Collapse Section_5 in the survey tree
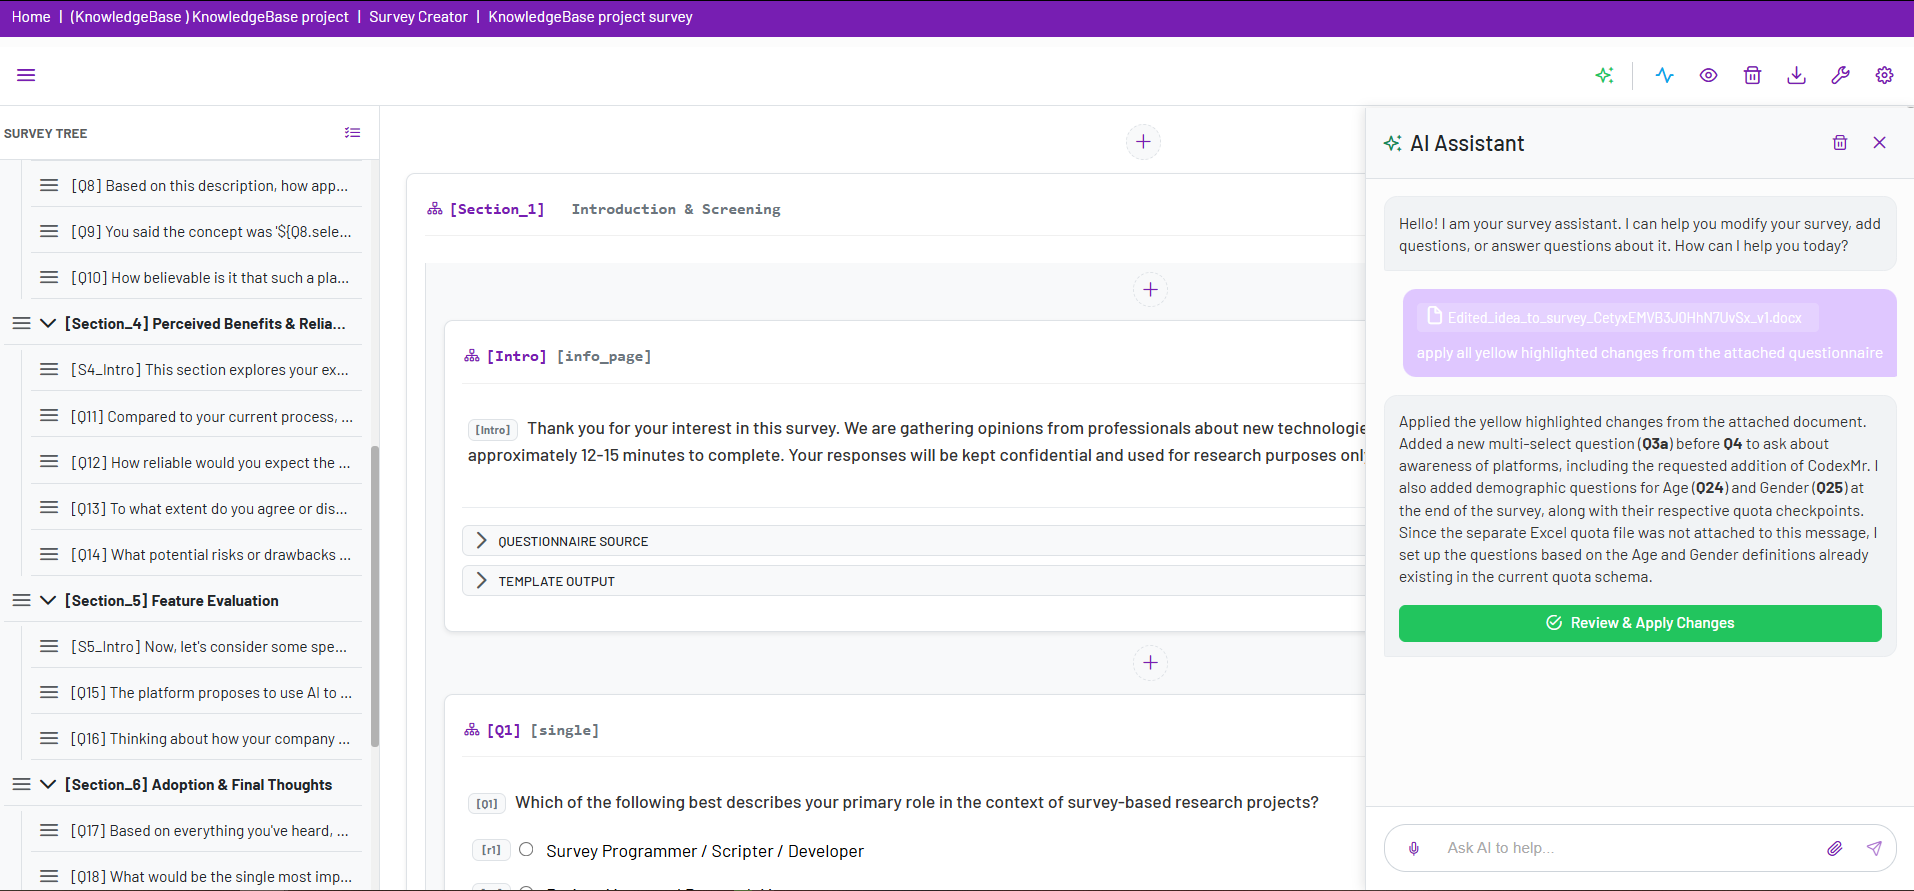 [48, 600]
